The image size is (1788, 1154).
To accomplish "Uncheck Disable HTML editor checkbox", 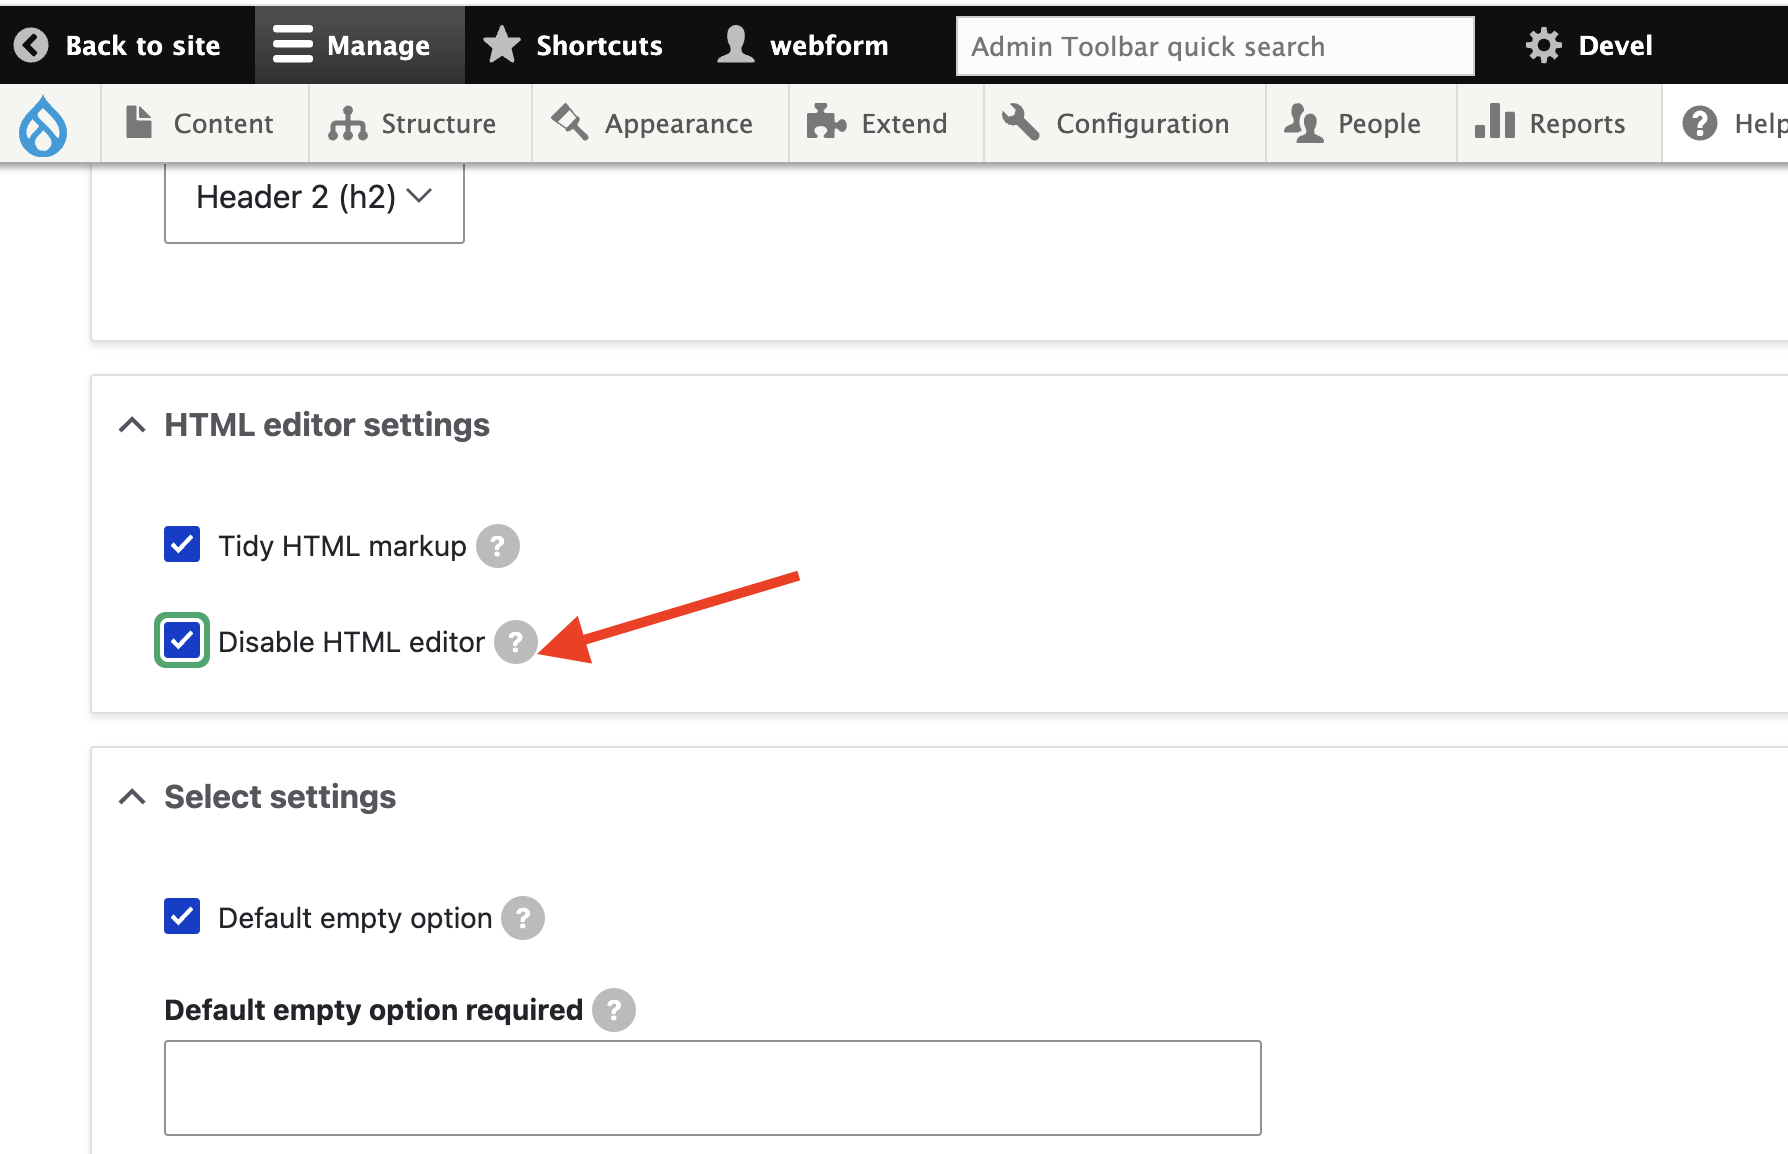I will 182,640.
